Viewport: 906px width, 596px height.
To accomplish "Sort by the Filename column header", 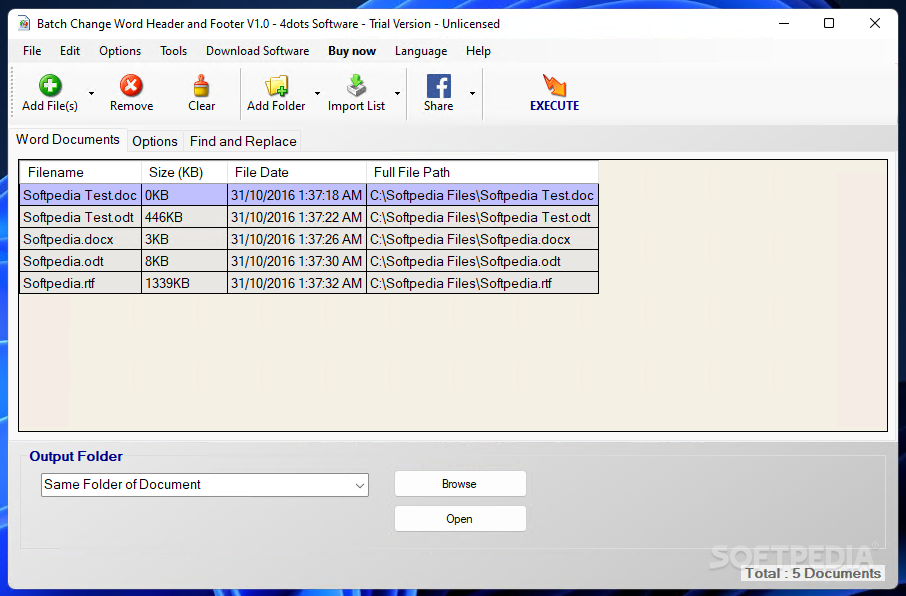I will tap(80, 172).
